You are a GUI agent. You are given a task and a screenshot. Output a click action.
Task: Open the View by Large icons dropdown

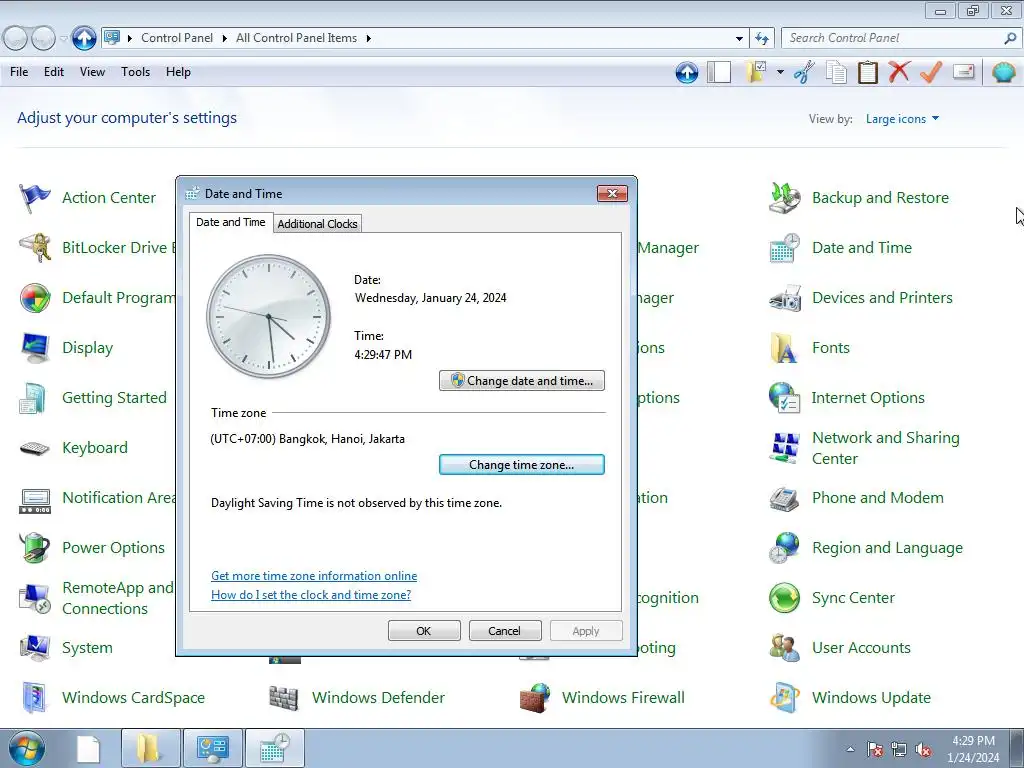tap(903, 119)
